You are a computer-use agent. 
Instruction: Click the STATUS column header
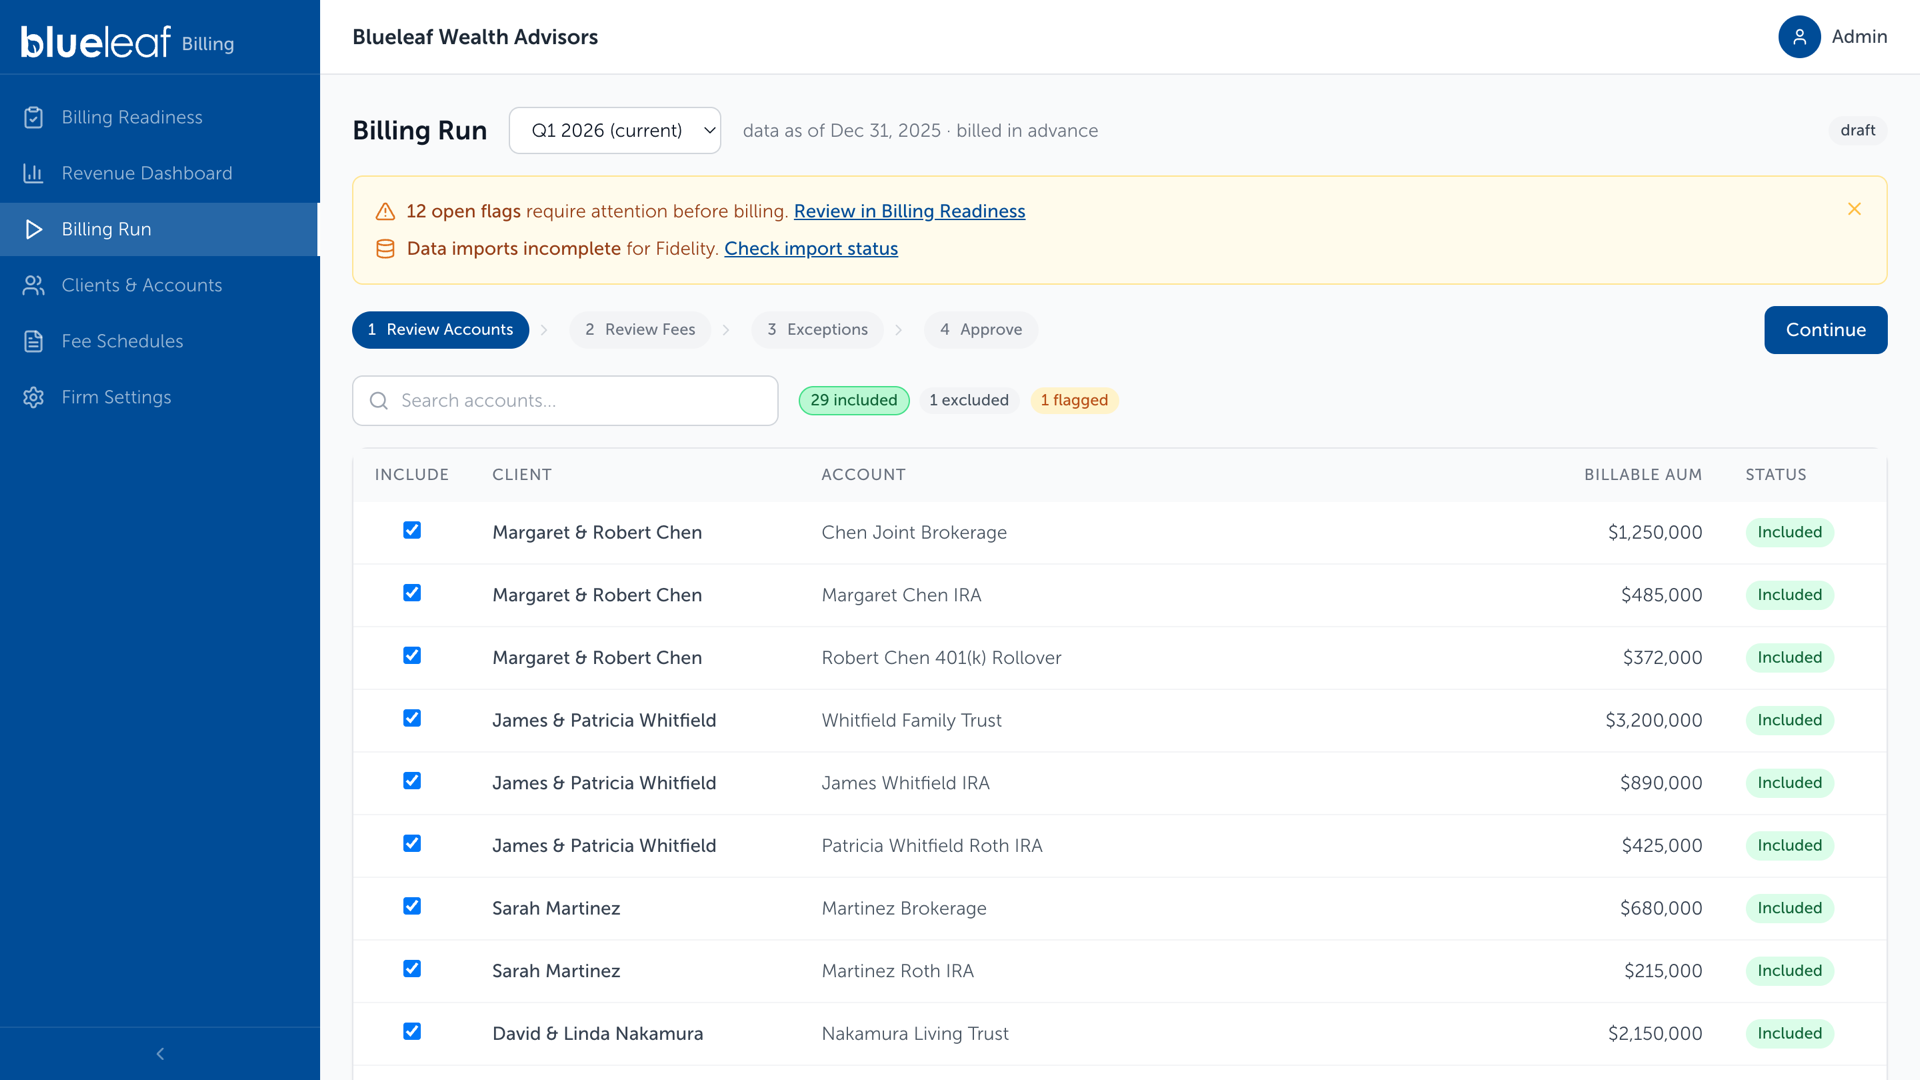[x=1776, y=475]
